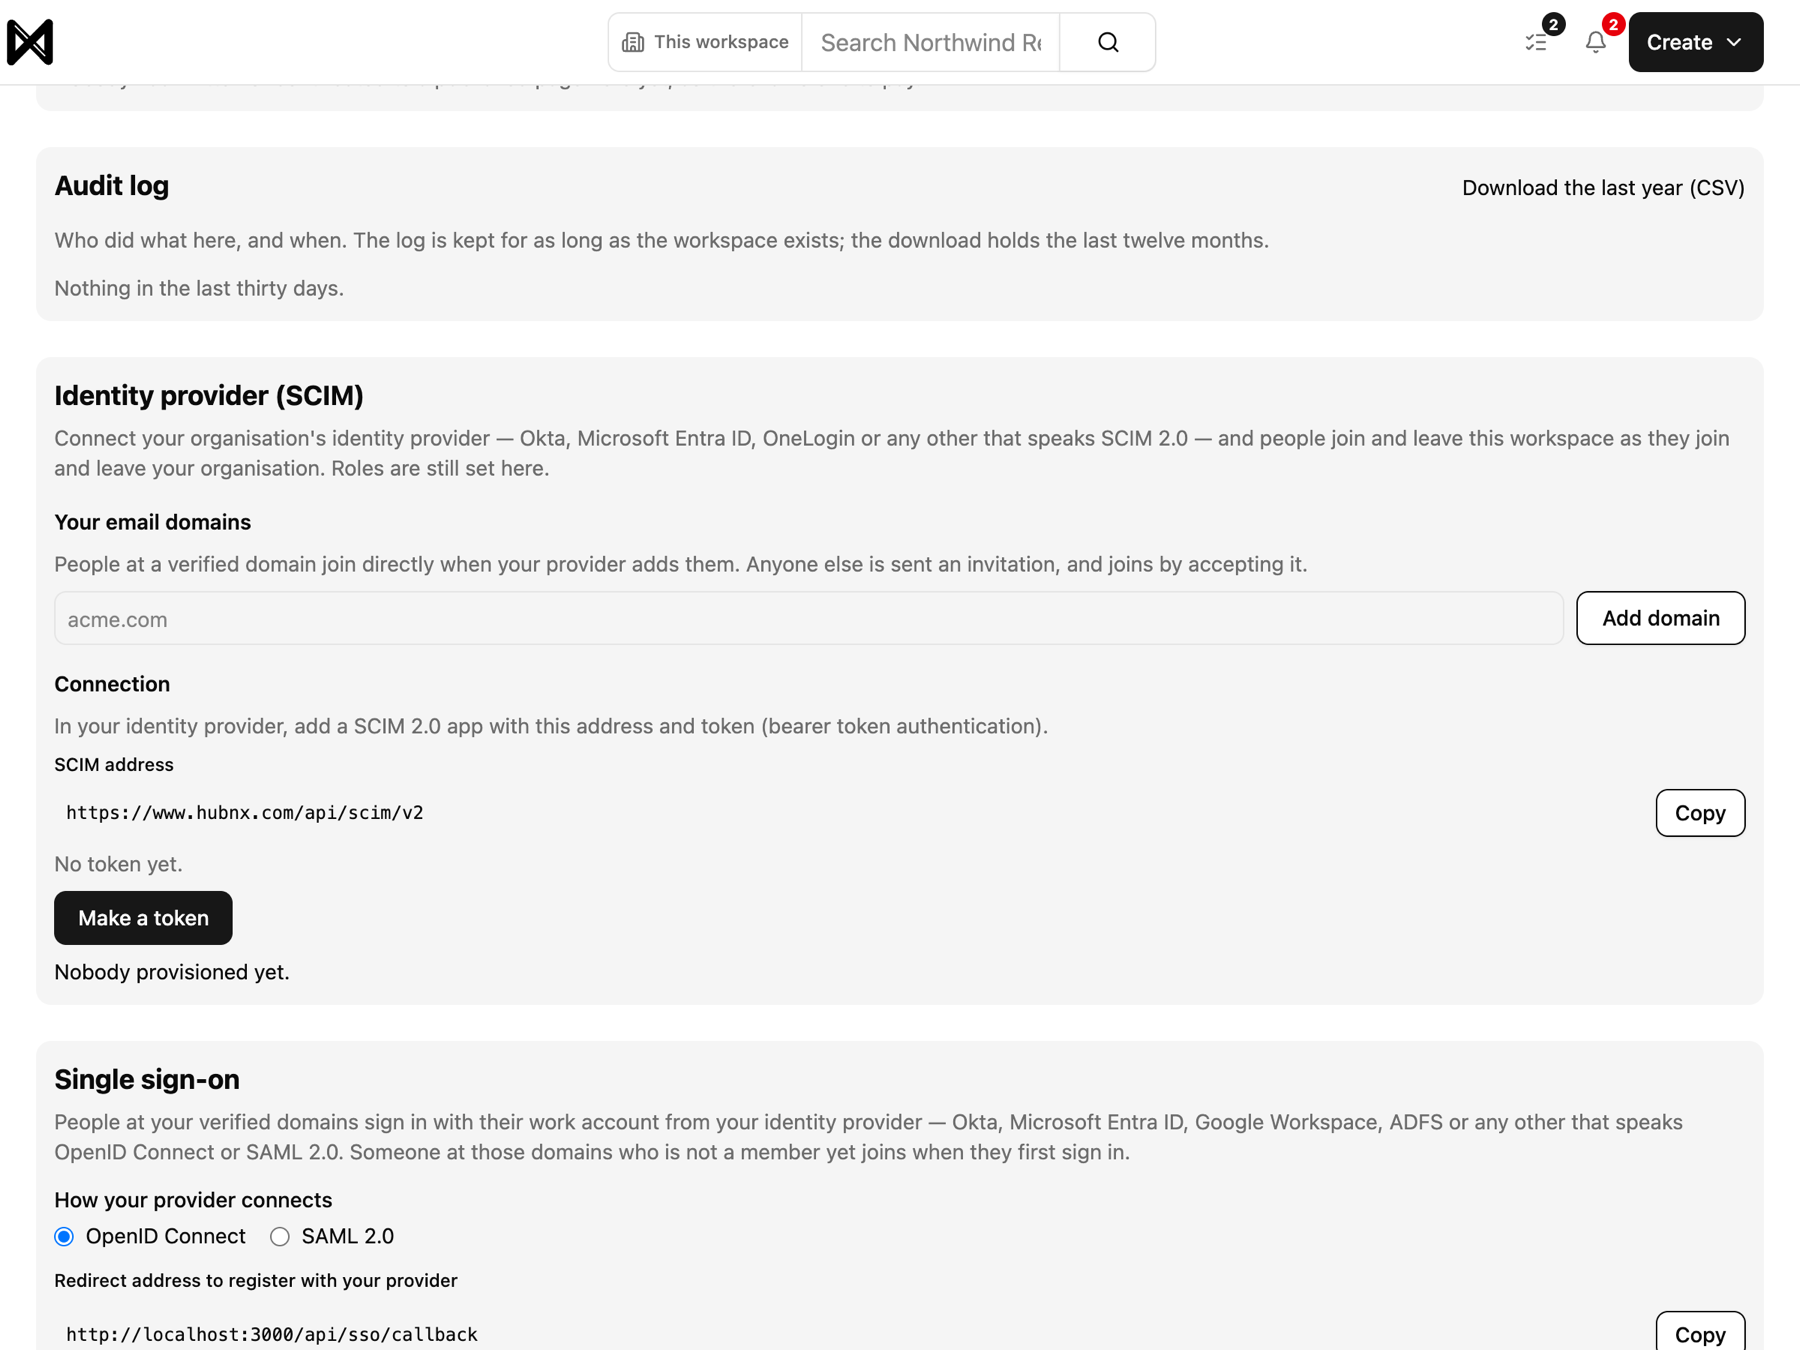1800x1350 pixels.
Task: Select the OpenID Connect radio option
Action: coord(65,1237)
